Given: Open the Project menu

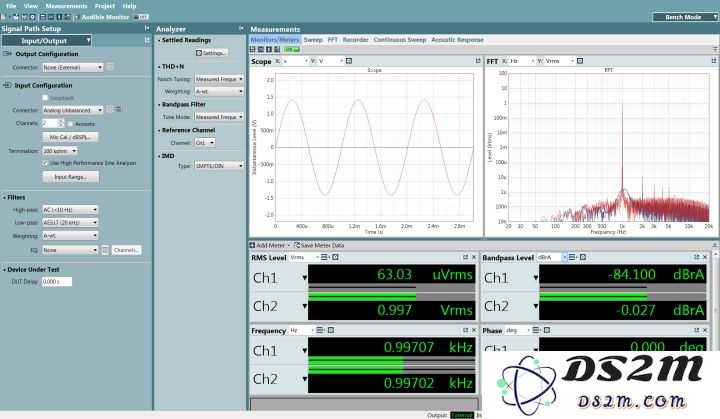Looking at the screenshot, I should (x=105, y=6).
